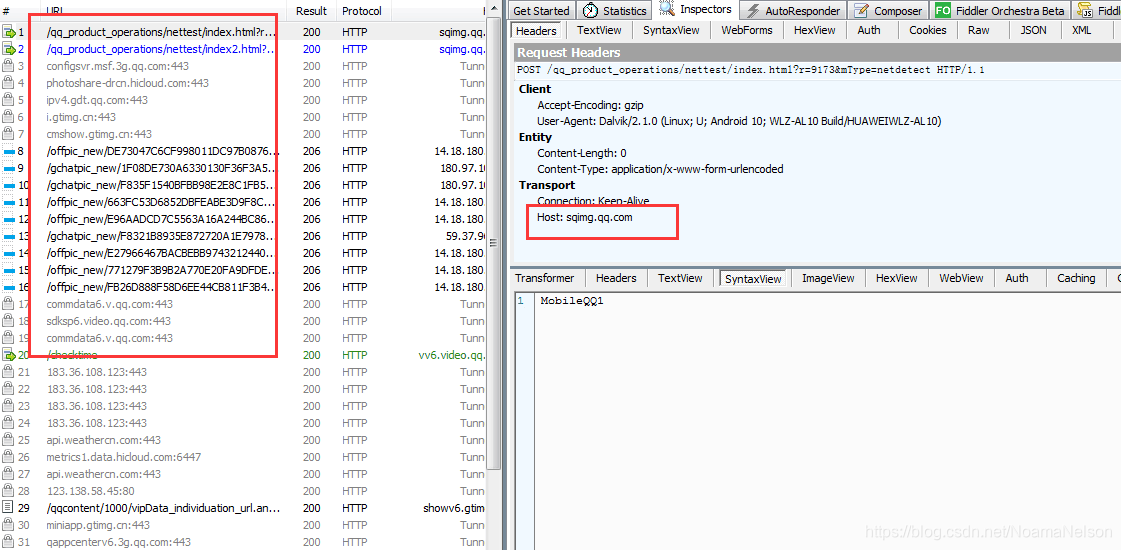Sort sessions by Protocol column header

[x=362, y=11]
